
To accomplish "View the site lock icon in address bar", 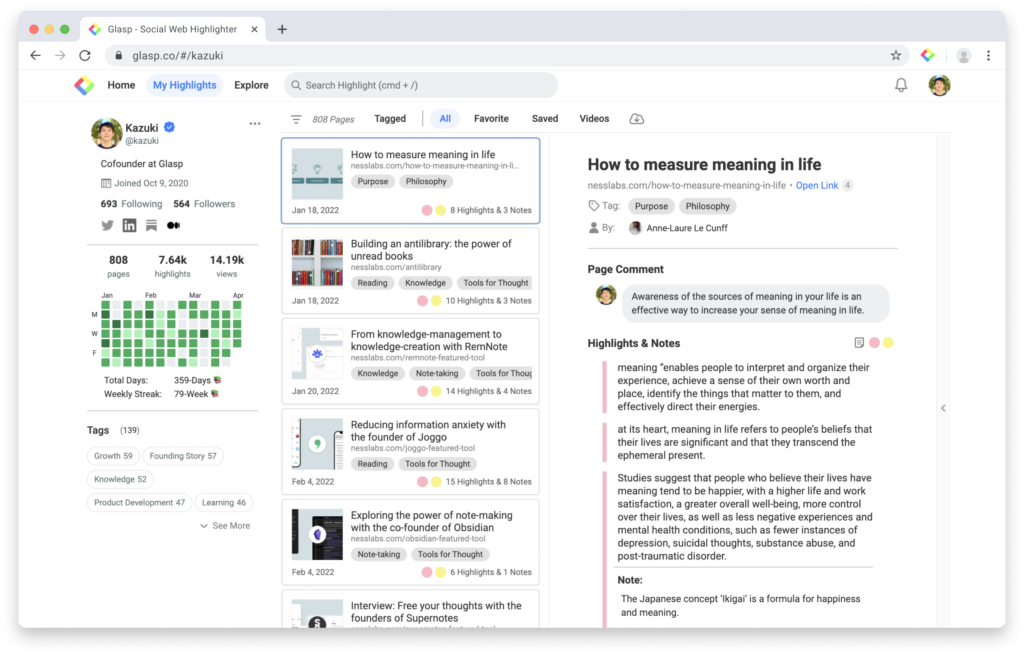I will coord(118,56).
